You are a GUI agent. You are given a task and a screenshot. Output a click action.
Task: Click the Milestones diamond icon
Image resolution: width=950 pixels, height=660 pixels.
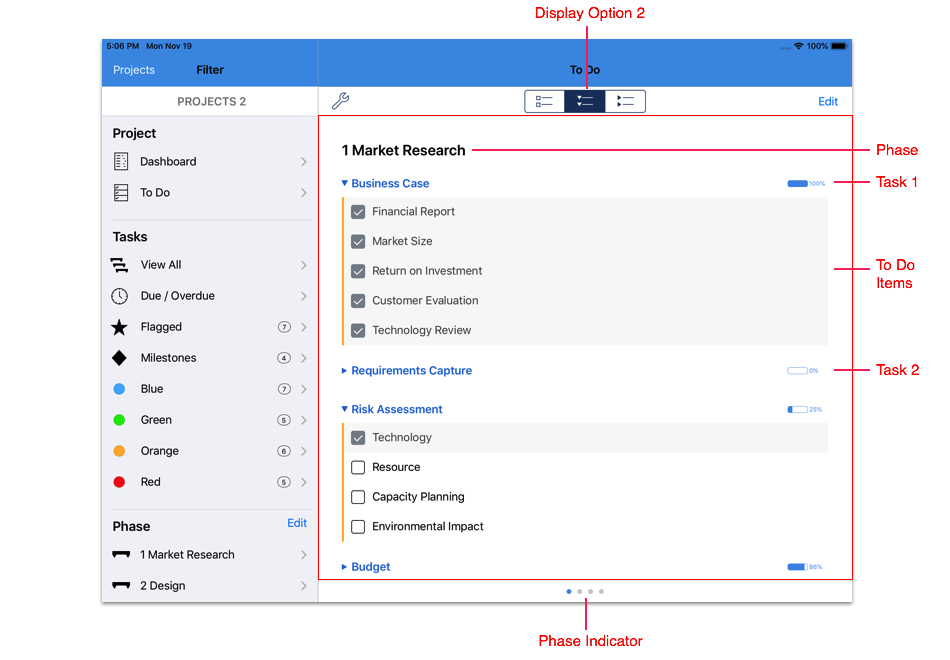pyautogui.click(x=119, y=358)
